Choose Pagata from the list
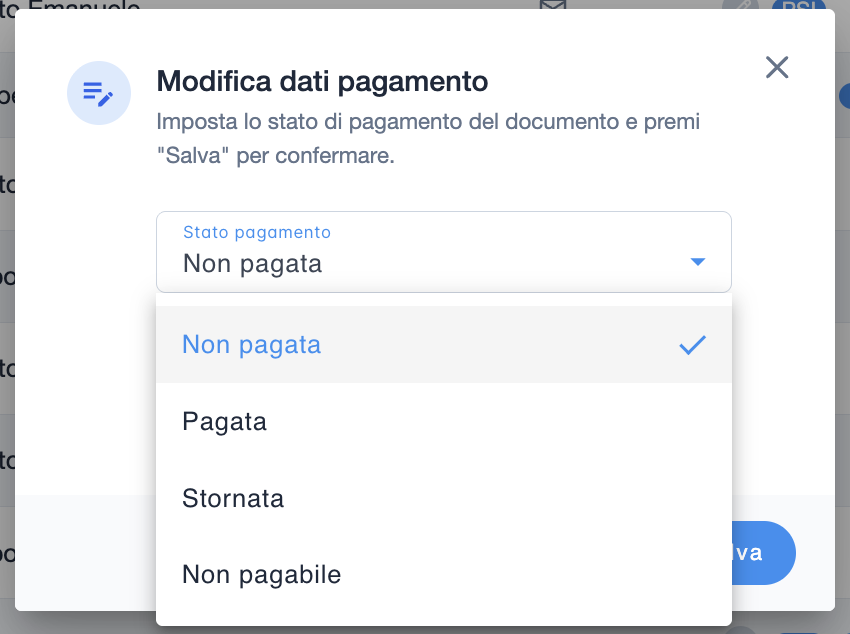 pyautogui.click(x=225, y=422)
